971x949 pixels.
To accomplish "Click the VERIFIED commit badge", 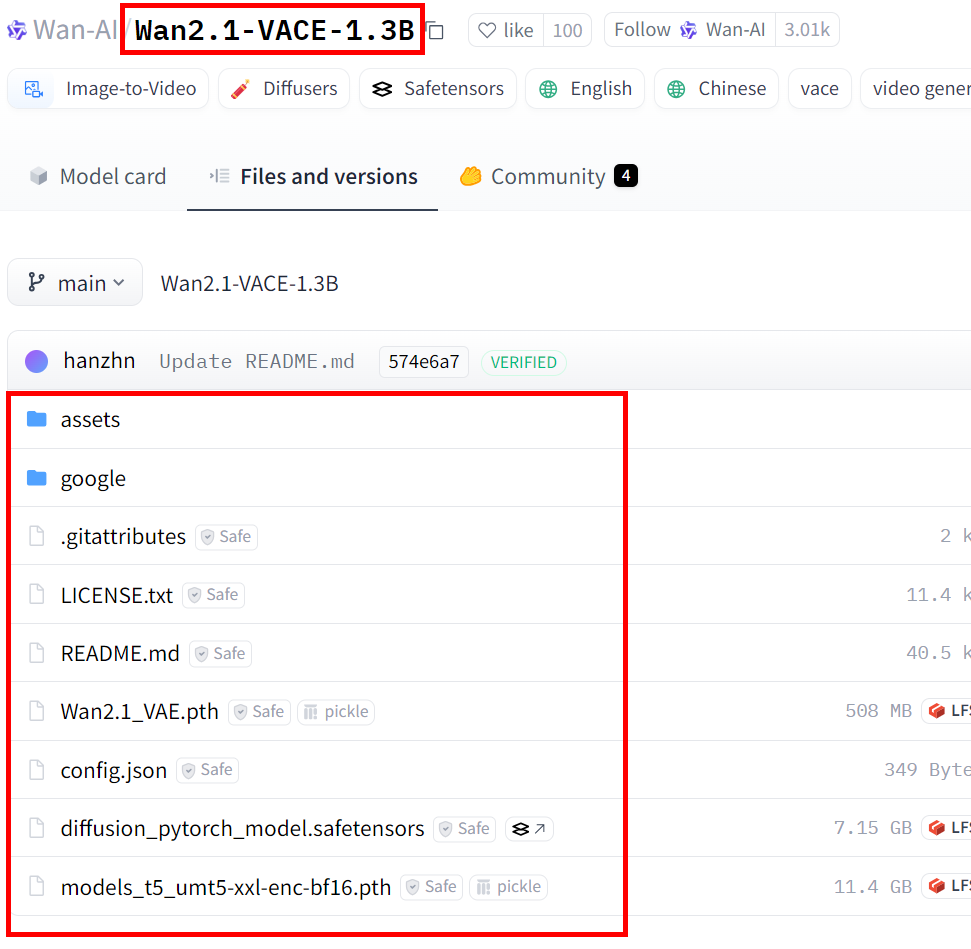I will pos(523,362).
